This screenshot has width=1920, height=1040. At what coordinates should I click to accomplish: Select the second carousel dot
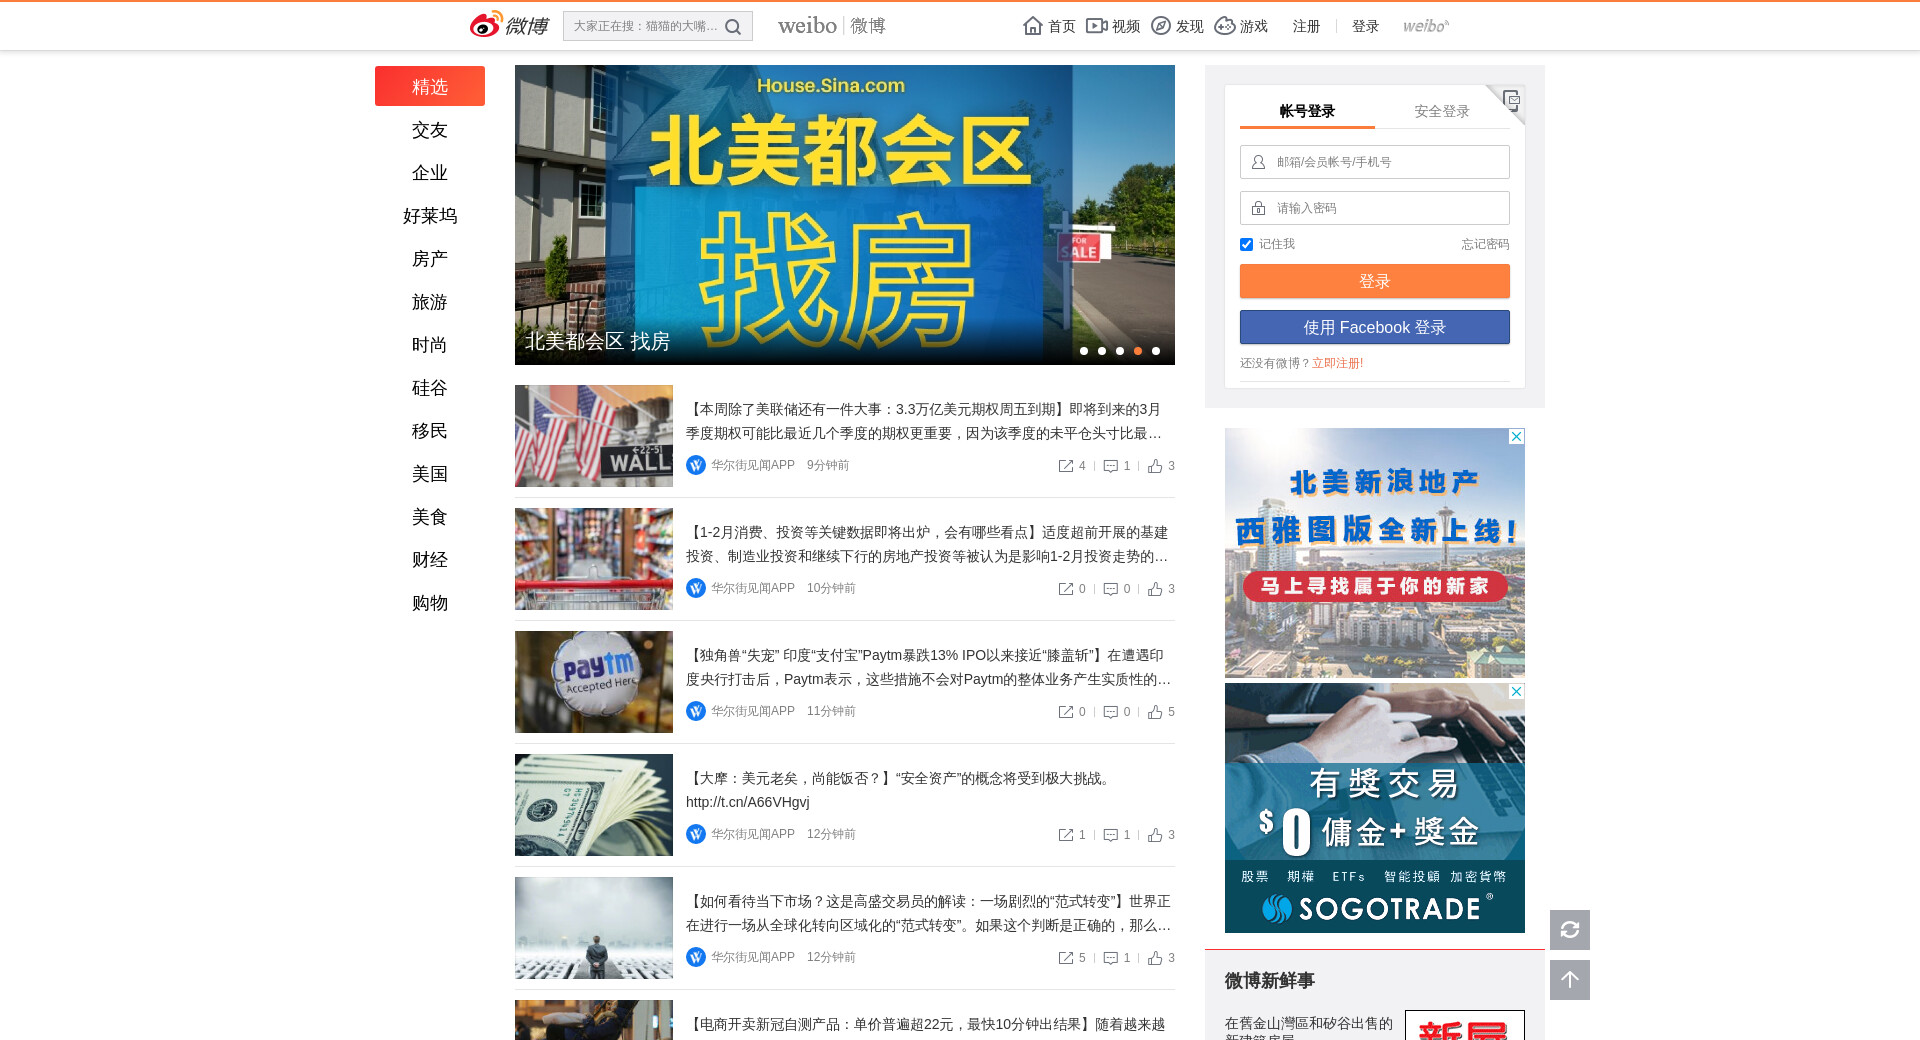click(1102, 351)
